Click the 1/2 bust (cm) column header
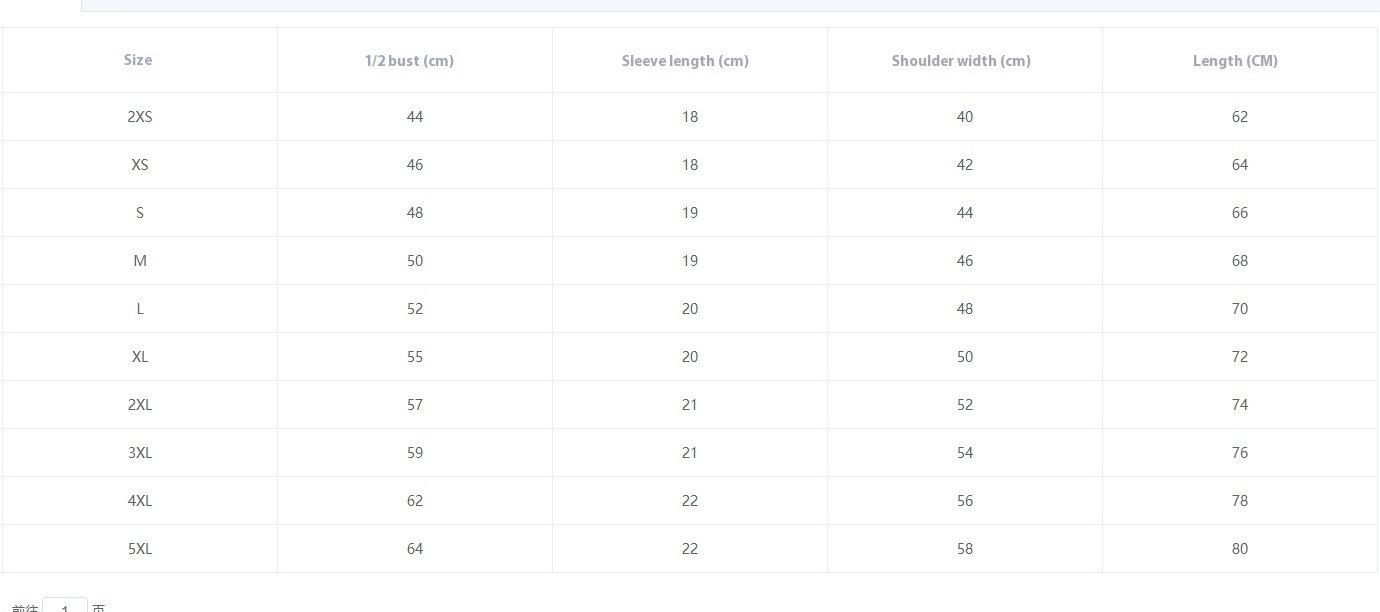The image size is (1380, 612). 409,61
